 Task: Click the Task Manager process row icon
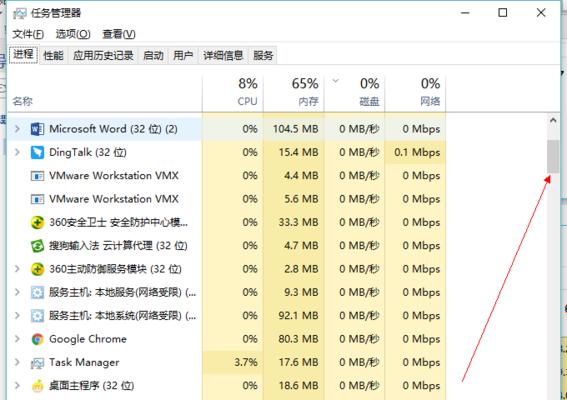click(37, 363)
